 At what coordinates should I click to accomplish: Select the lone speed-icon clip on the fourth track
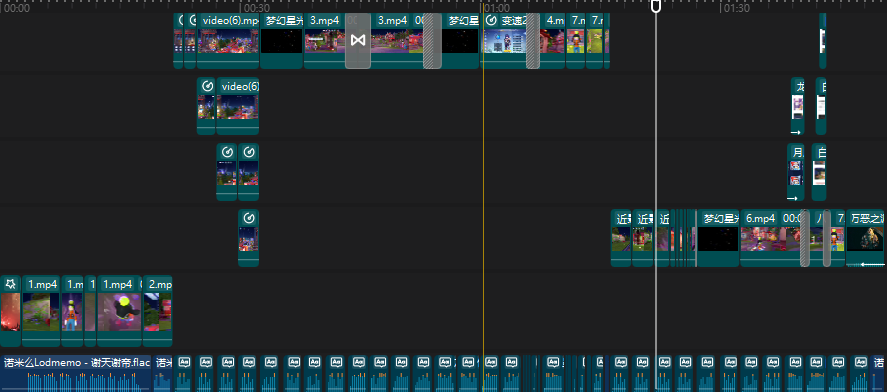pyautogui.click(x=248, y=238)
